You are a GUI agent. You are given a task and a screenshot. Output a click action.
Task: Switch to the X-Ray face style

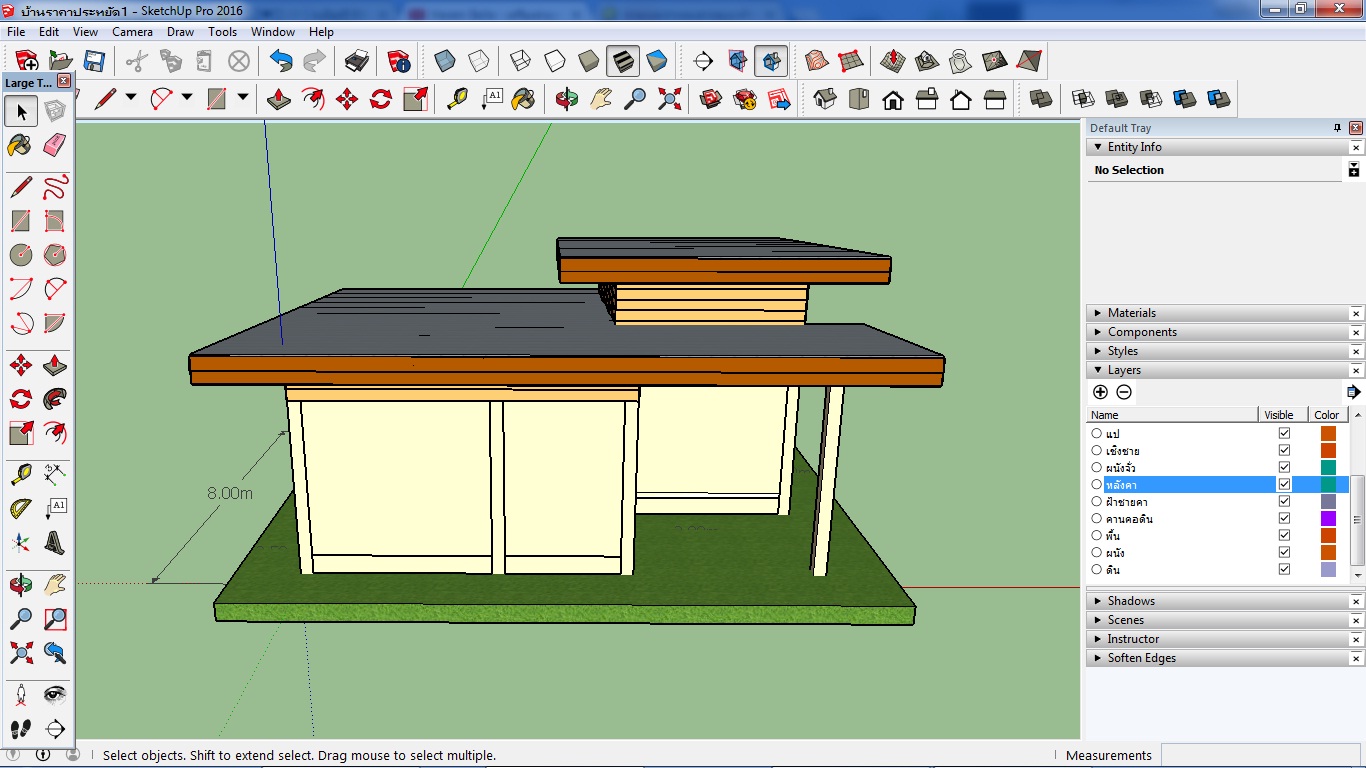(445, 62)
